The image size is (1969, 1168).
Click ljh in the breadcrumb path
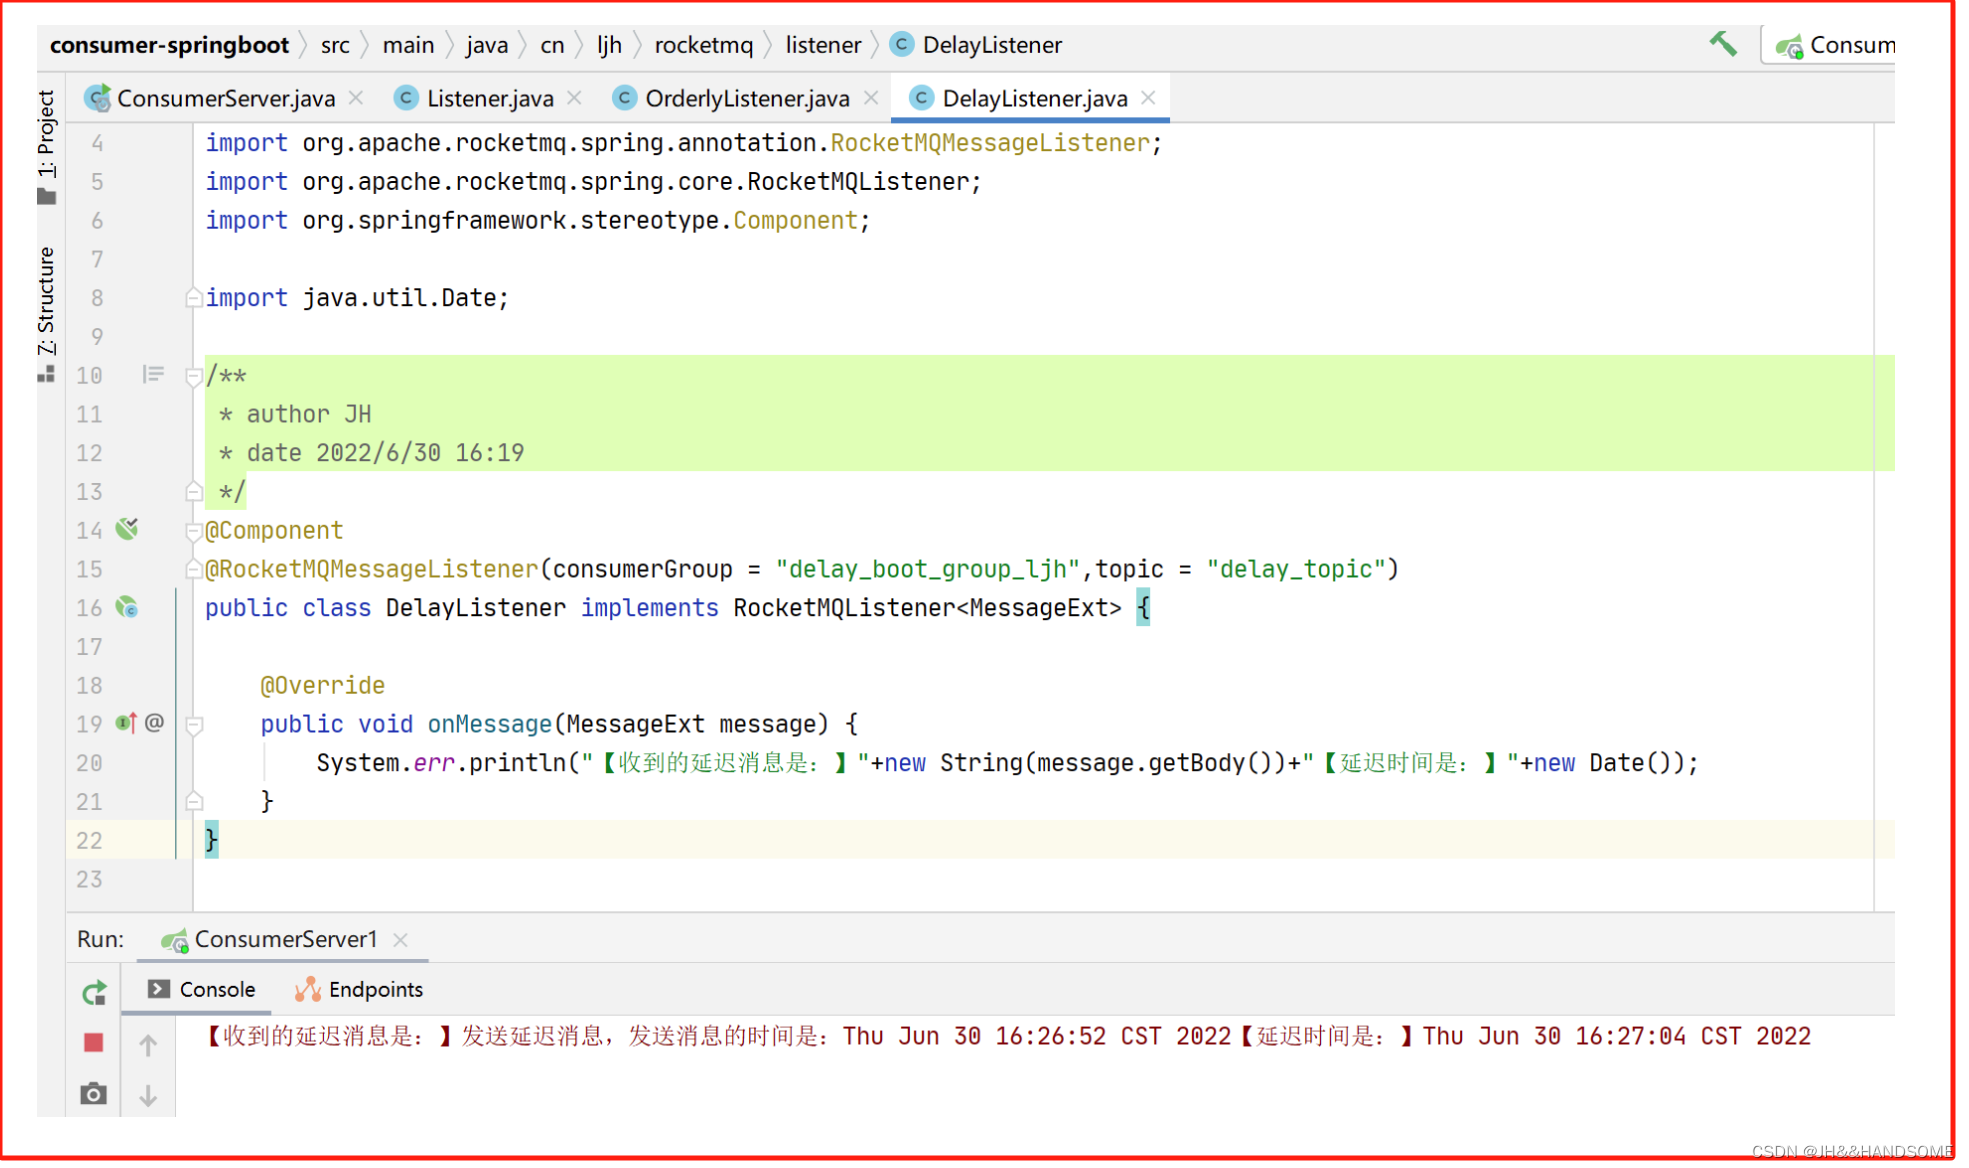point(609,45)
